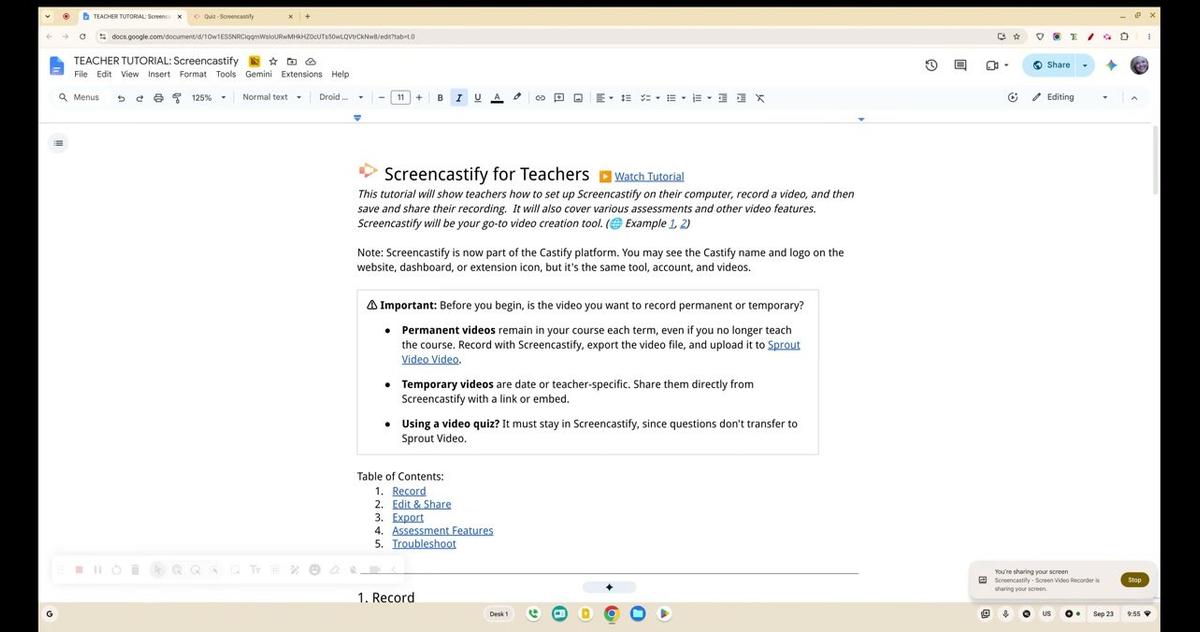Open the Desk 1 switcher

coord(498,614)
